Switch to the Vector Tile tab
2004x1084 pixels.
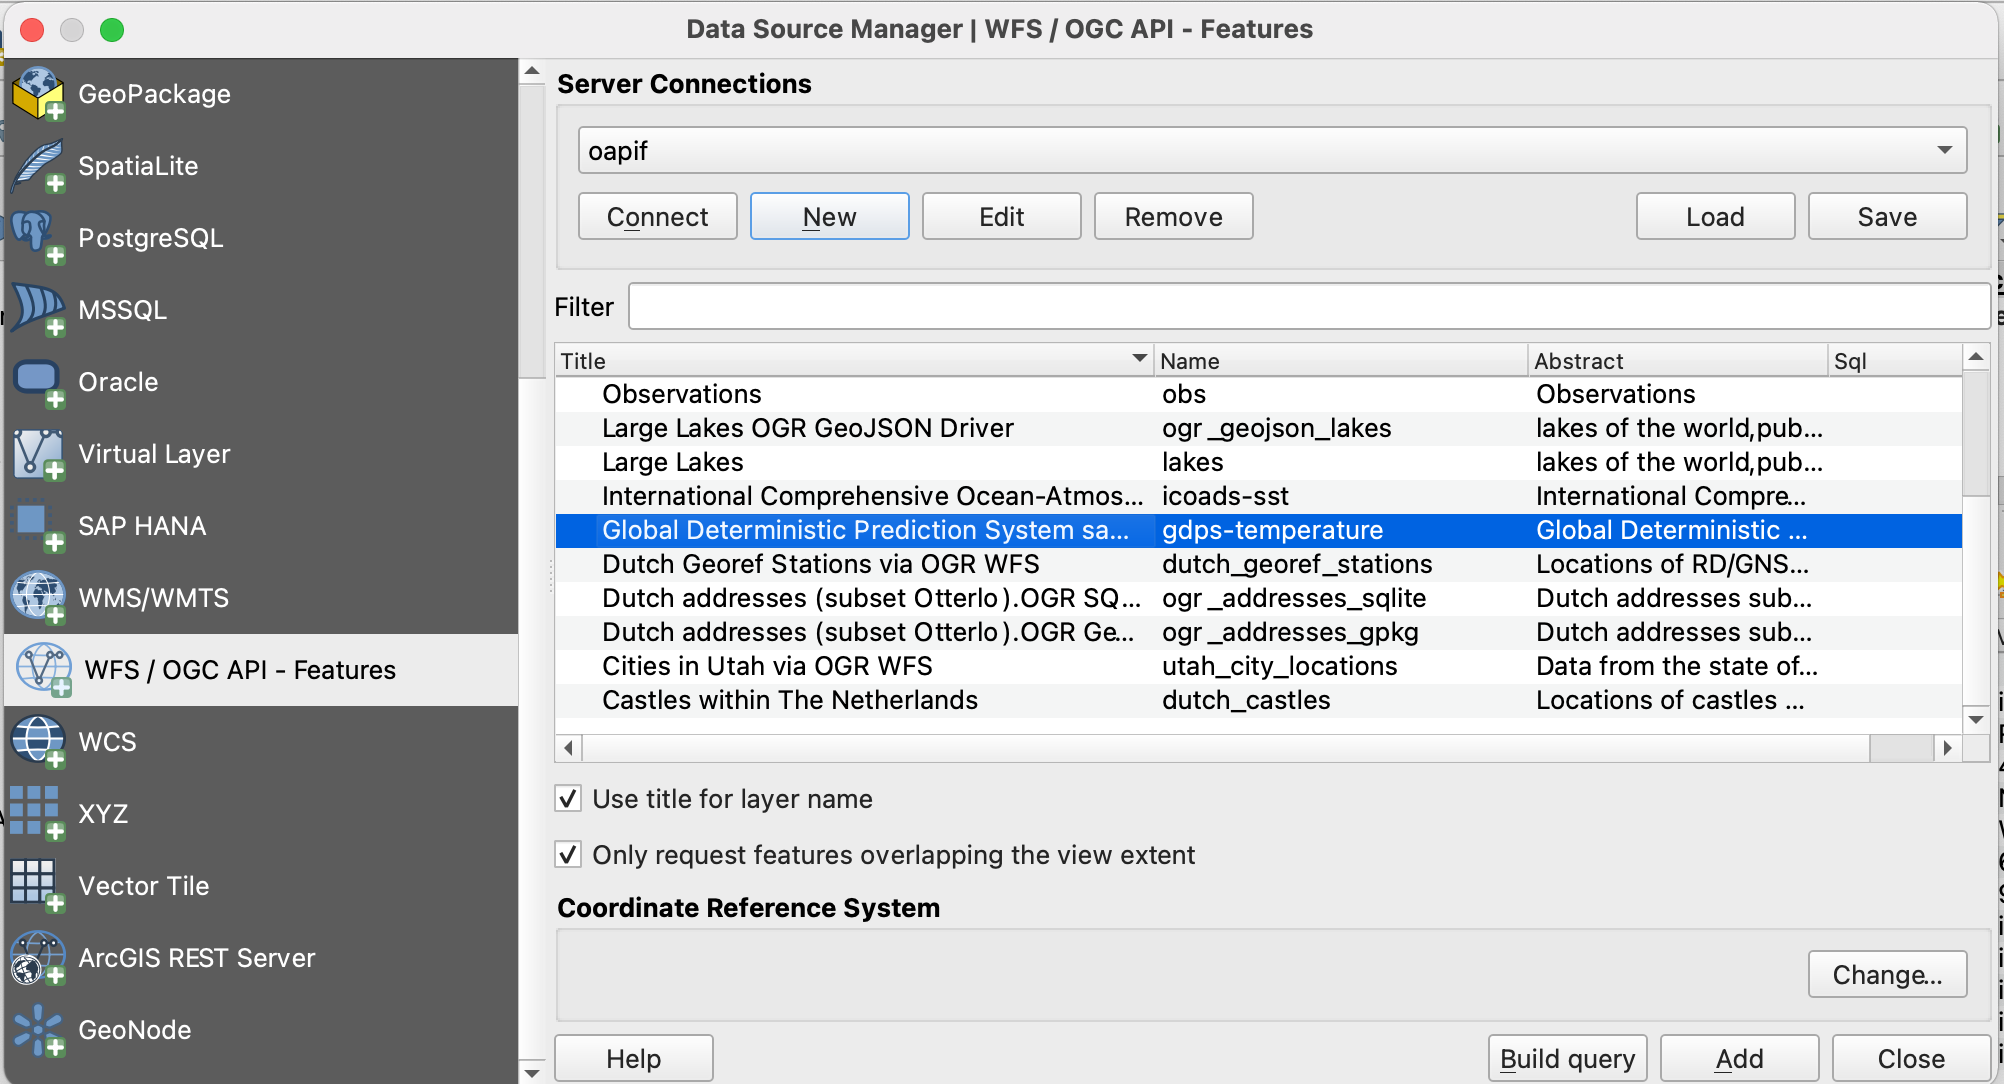point(143,886)
